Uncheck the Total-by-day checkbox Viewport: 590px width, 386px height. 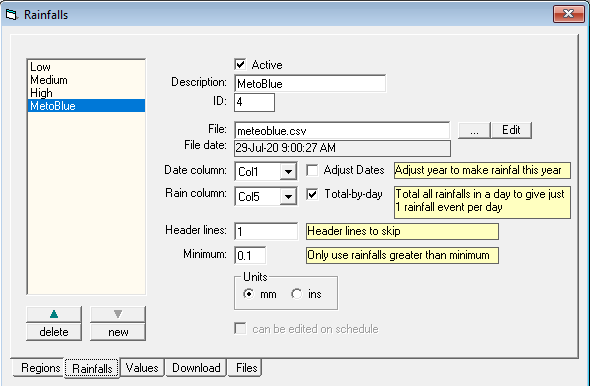coord(312,194)
